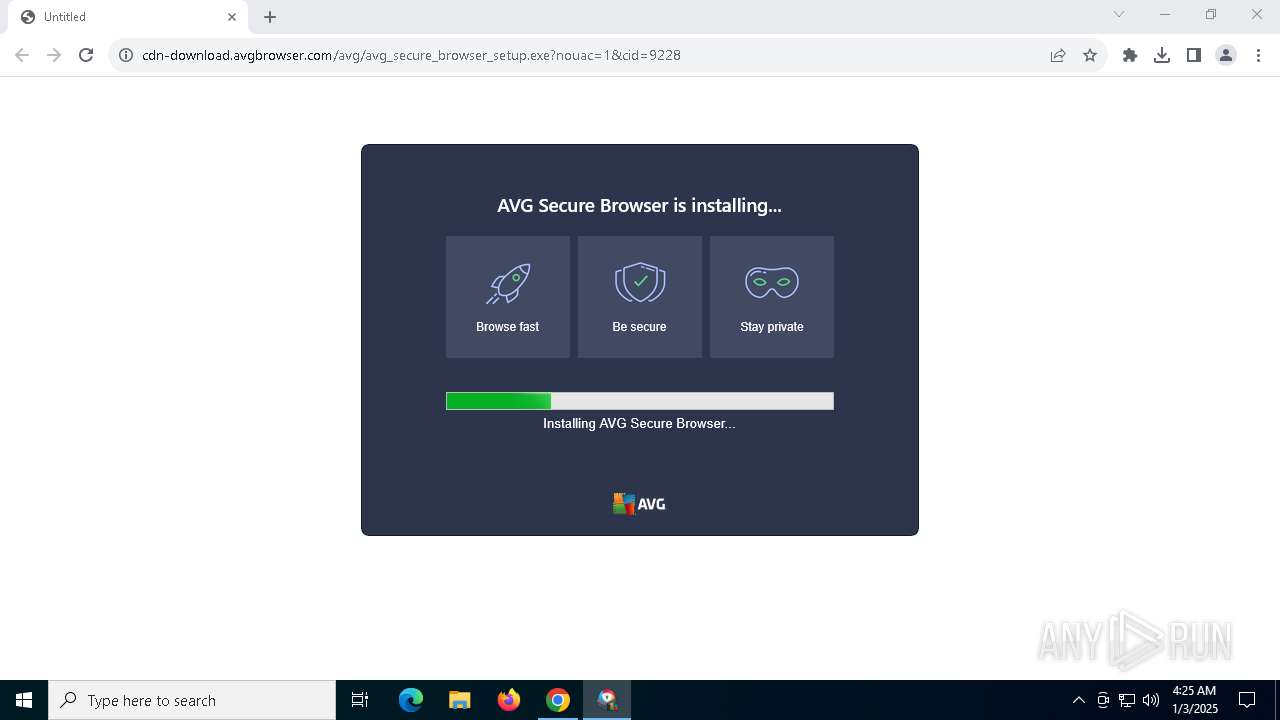The image size is (1280, 720).
Task: Click the 'AVG Secure Browser is installing...' heading
Action: (x=640, y=205)
